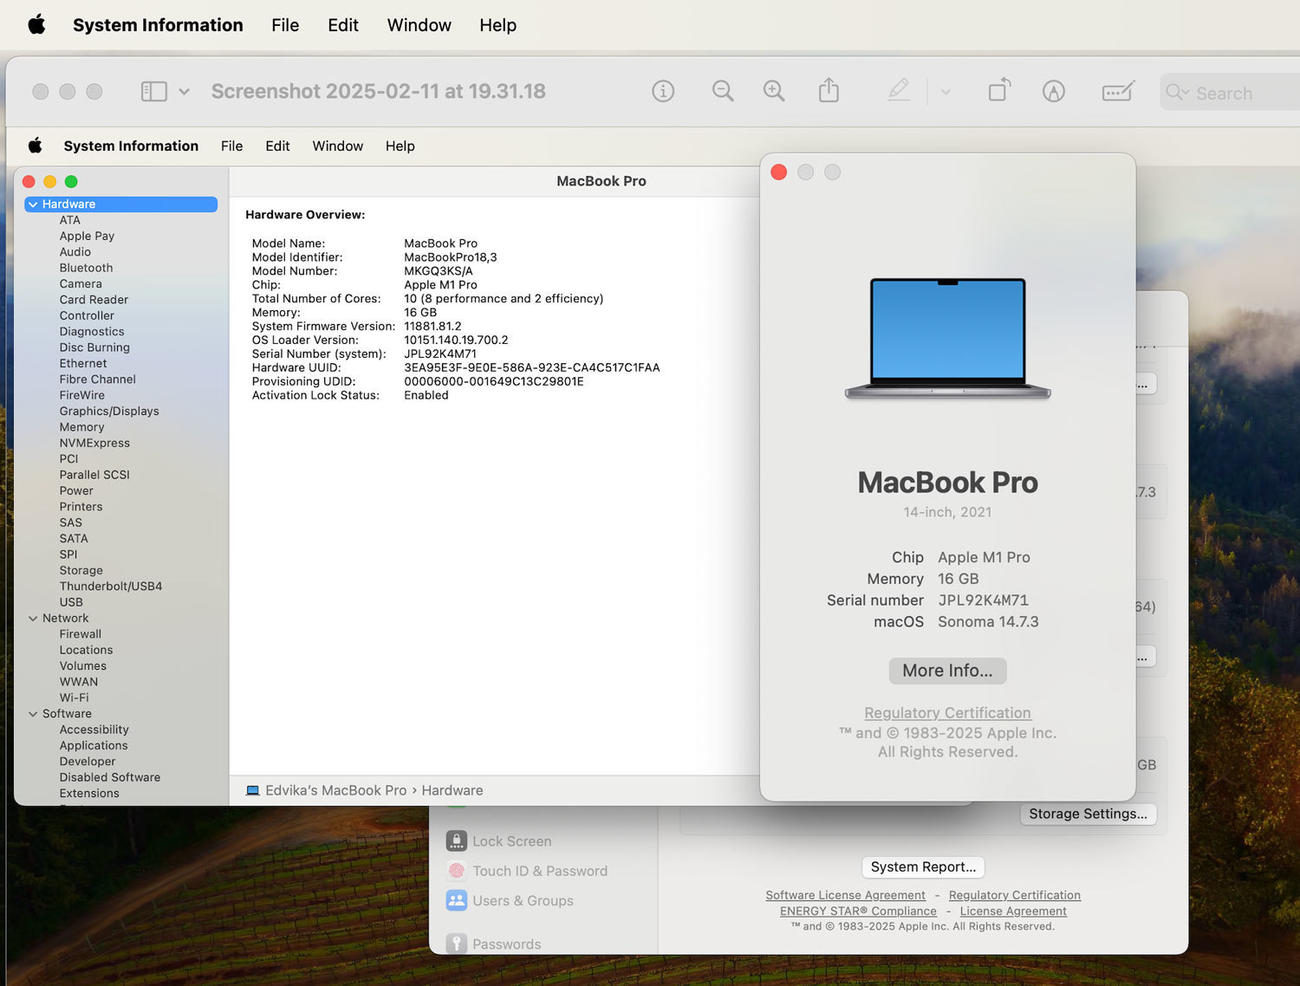1300x986 pixels.
Task: Select Bluetooth in the sidebar
Action: pos(86,268)
